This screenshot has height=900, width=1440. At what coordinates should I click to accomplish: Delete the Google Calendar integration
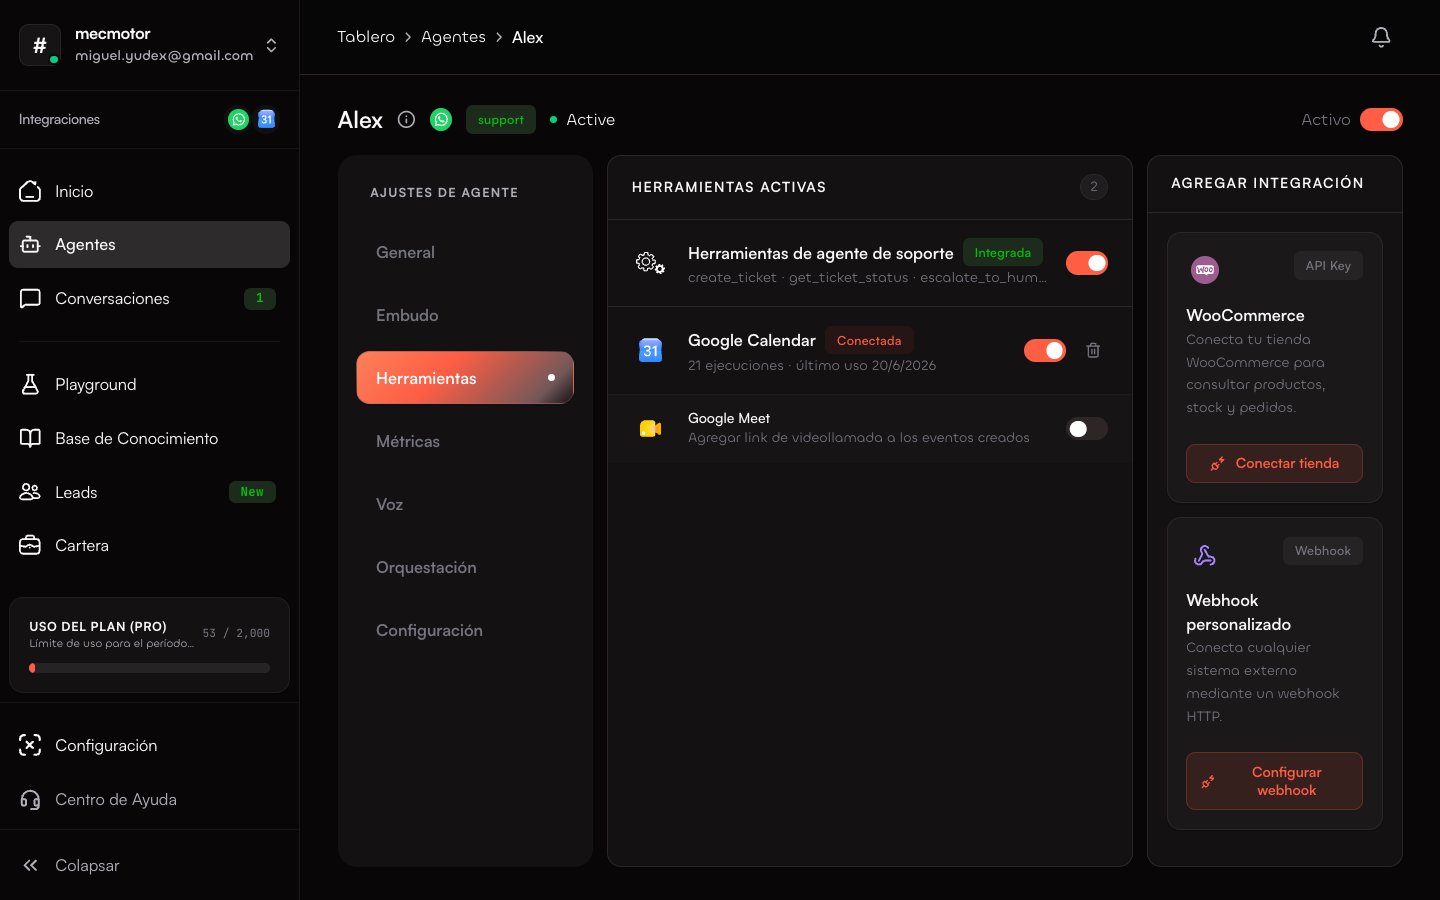pyautogui.click(x=1093, y=350)
